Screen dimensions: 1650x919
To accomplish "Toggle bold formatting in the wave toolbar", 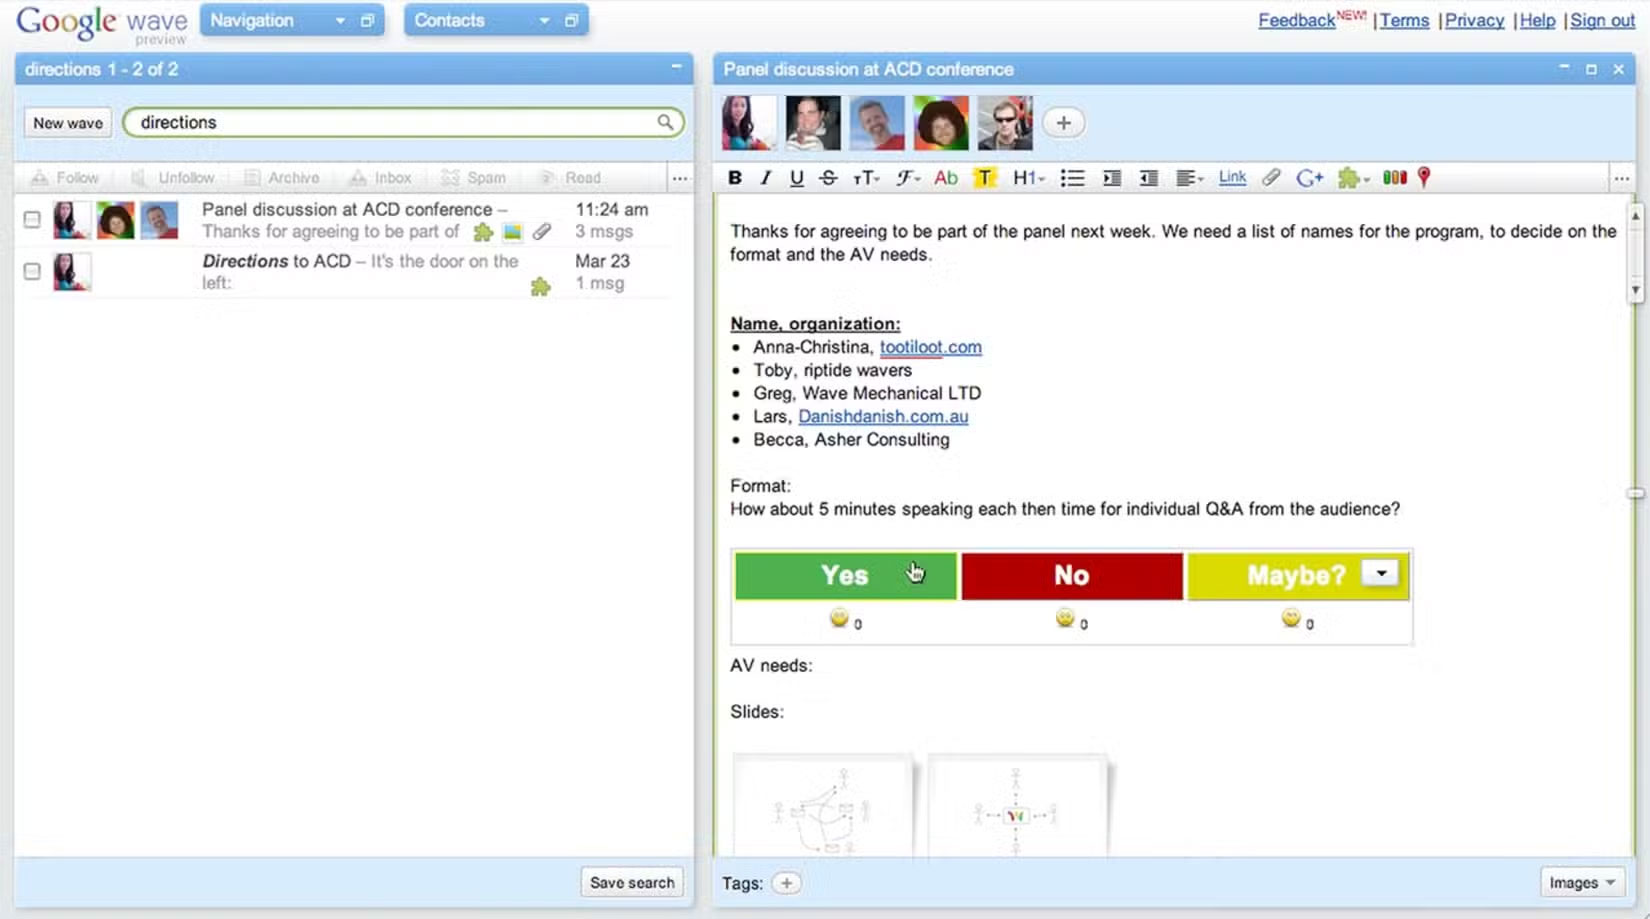I will (735, 178).
